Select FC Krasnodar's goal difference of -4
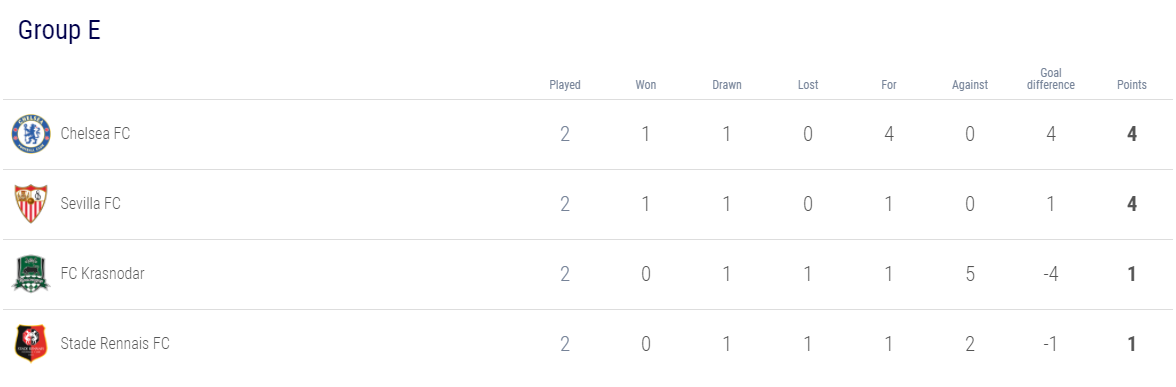 click(1051, 274)
